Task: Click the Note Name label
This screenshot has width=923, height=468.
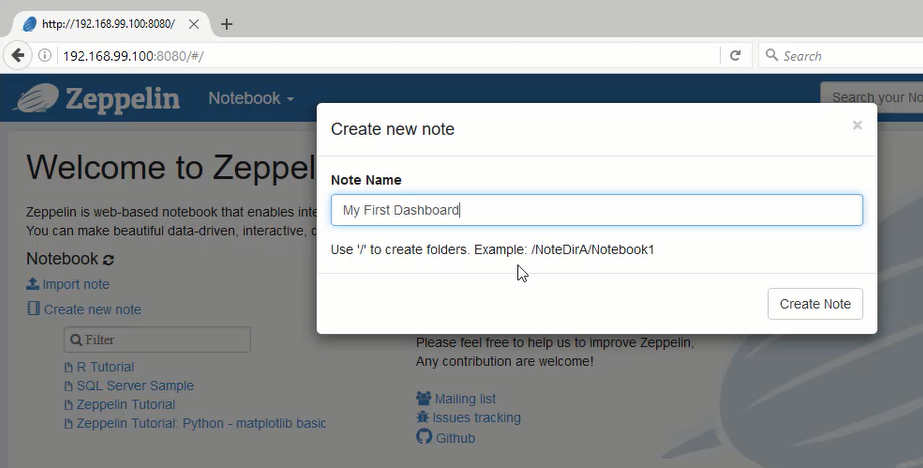Action: (x=366, y=180)
